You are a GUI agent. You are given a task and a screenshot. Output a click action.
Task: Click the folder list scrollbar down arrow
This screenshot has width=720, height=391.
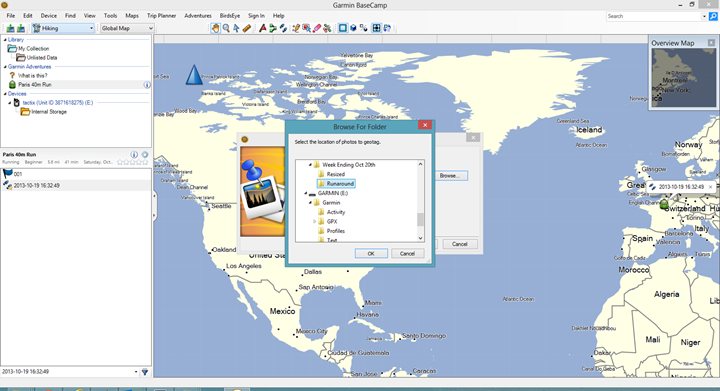point(420,238)
